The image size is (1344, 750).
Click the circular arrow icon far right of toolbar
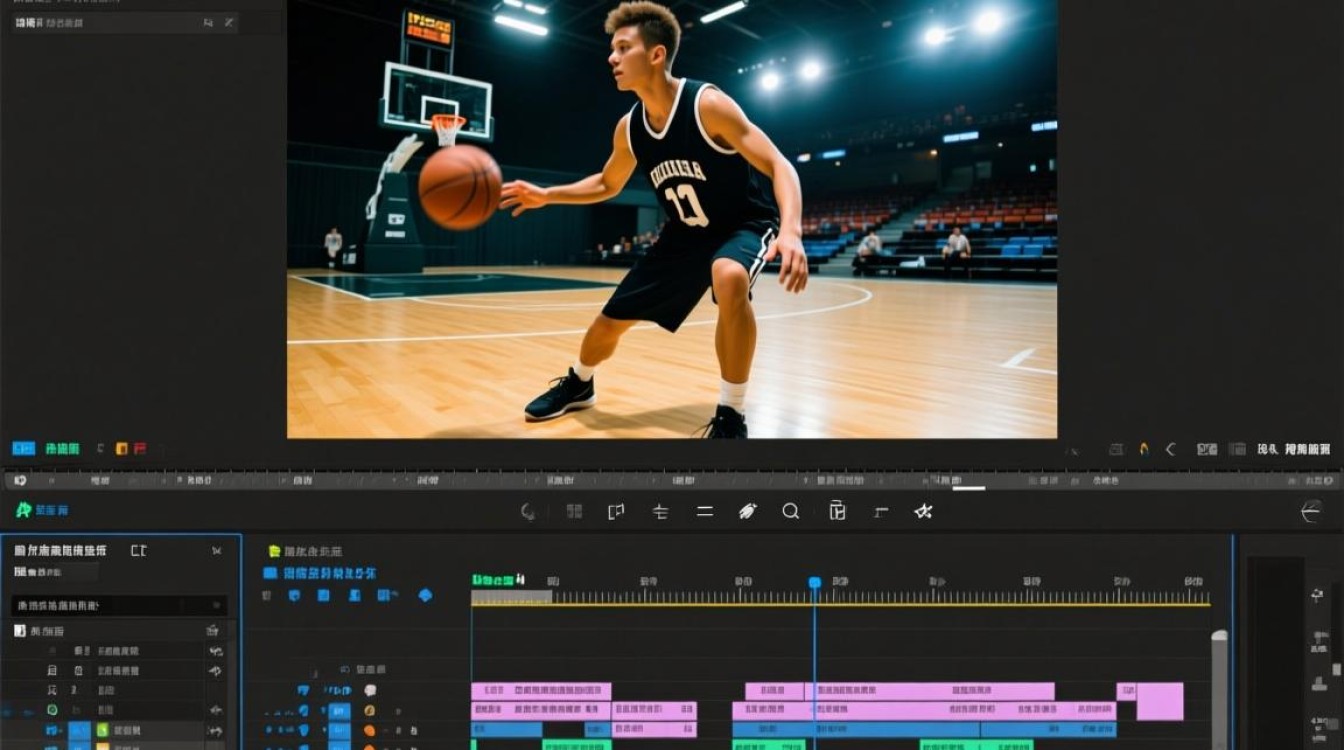[1310, 512]
